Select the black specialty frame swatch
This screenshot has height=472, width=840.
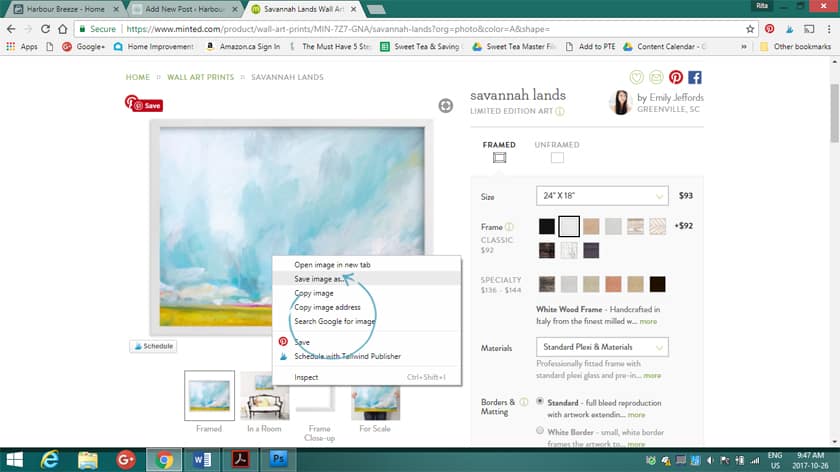[x=657, y=284]
